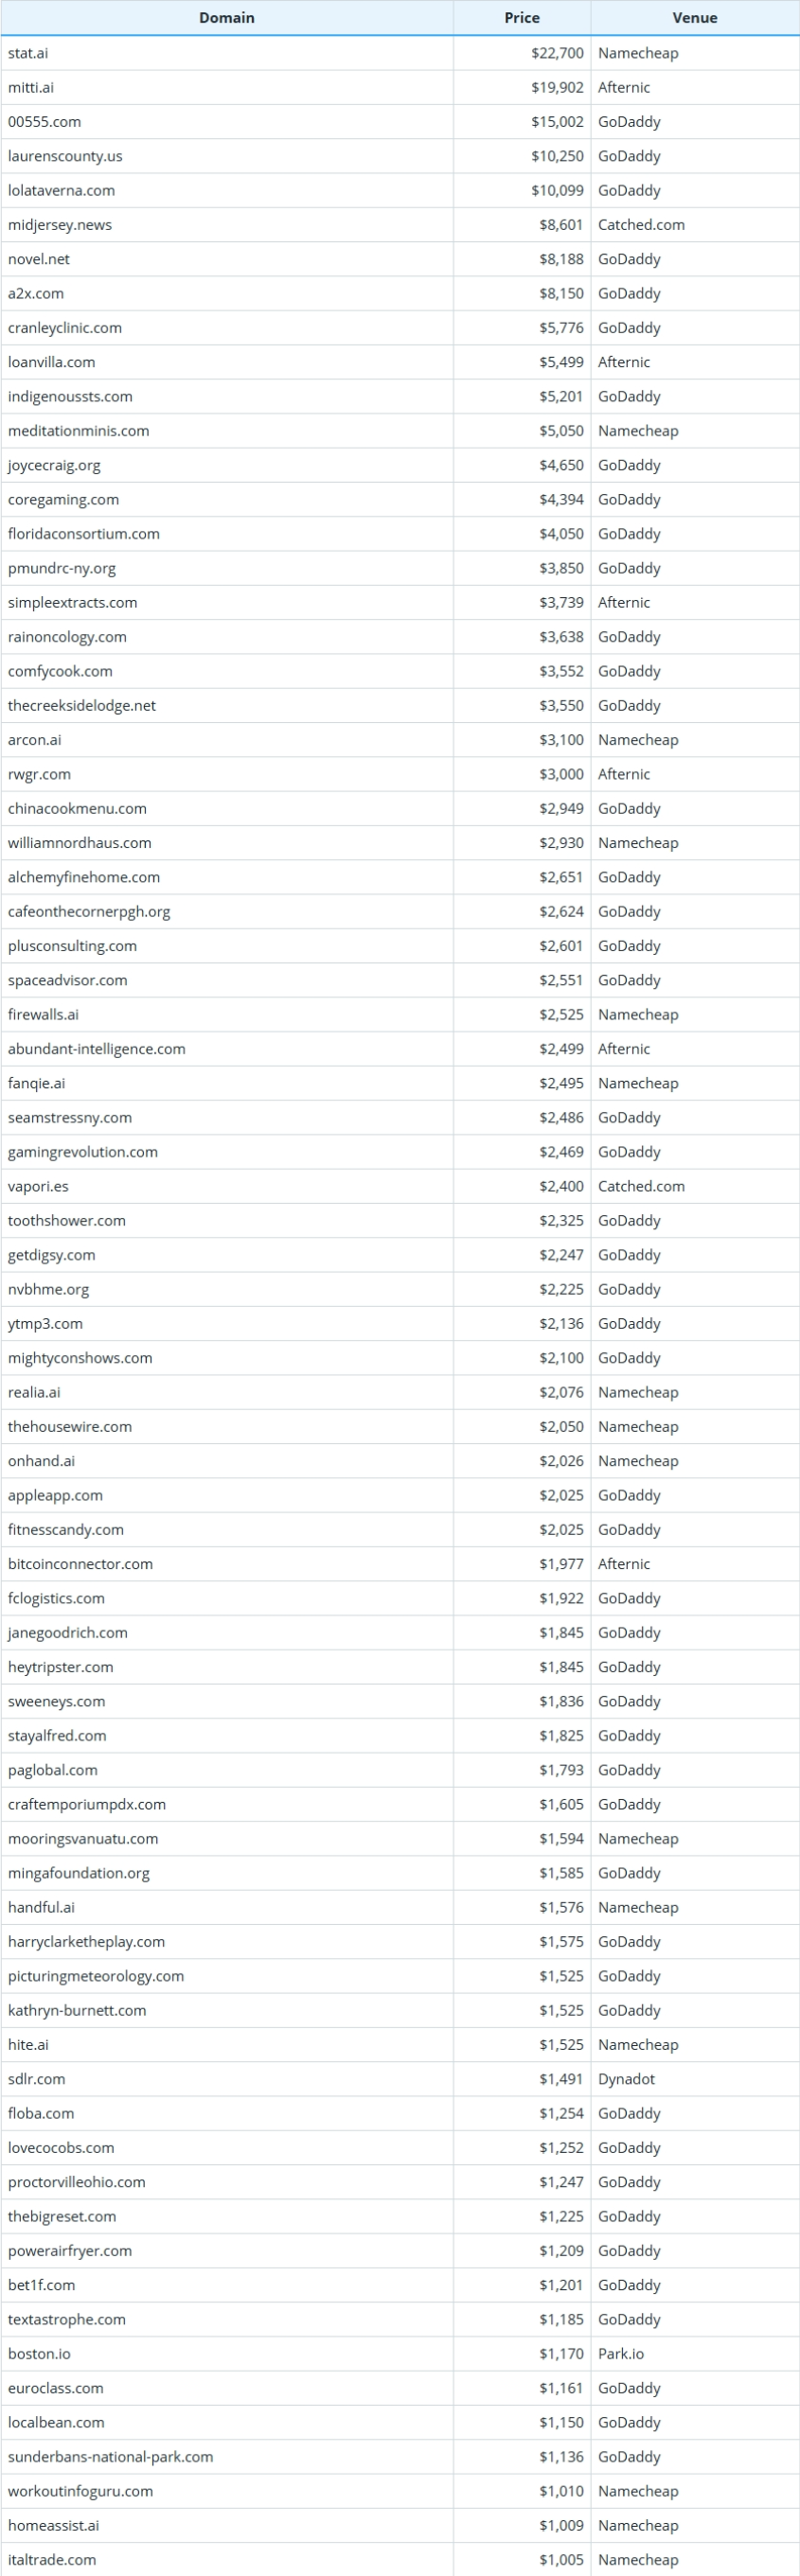Click novel.net in the domain list
The width and height of the screenshot is (800, 2576).
click(x=39, y=259)
